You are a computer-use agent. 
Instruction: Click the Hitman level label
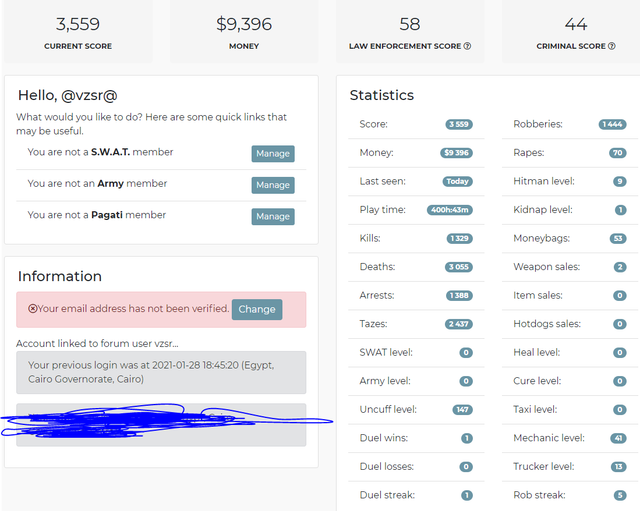click(x=544, y=181)
